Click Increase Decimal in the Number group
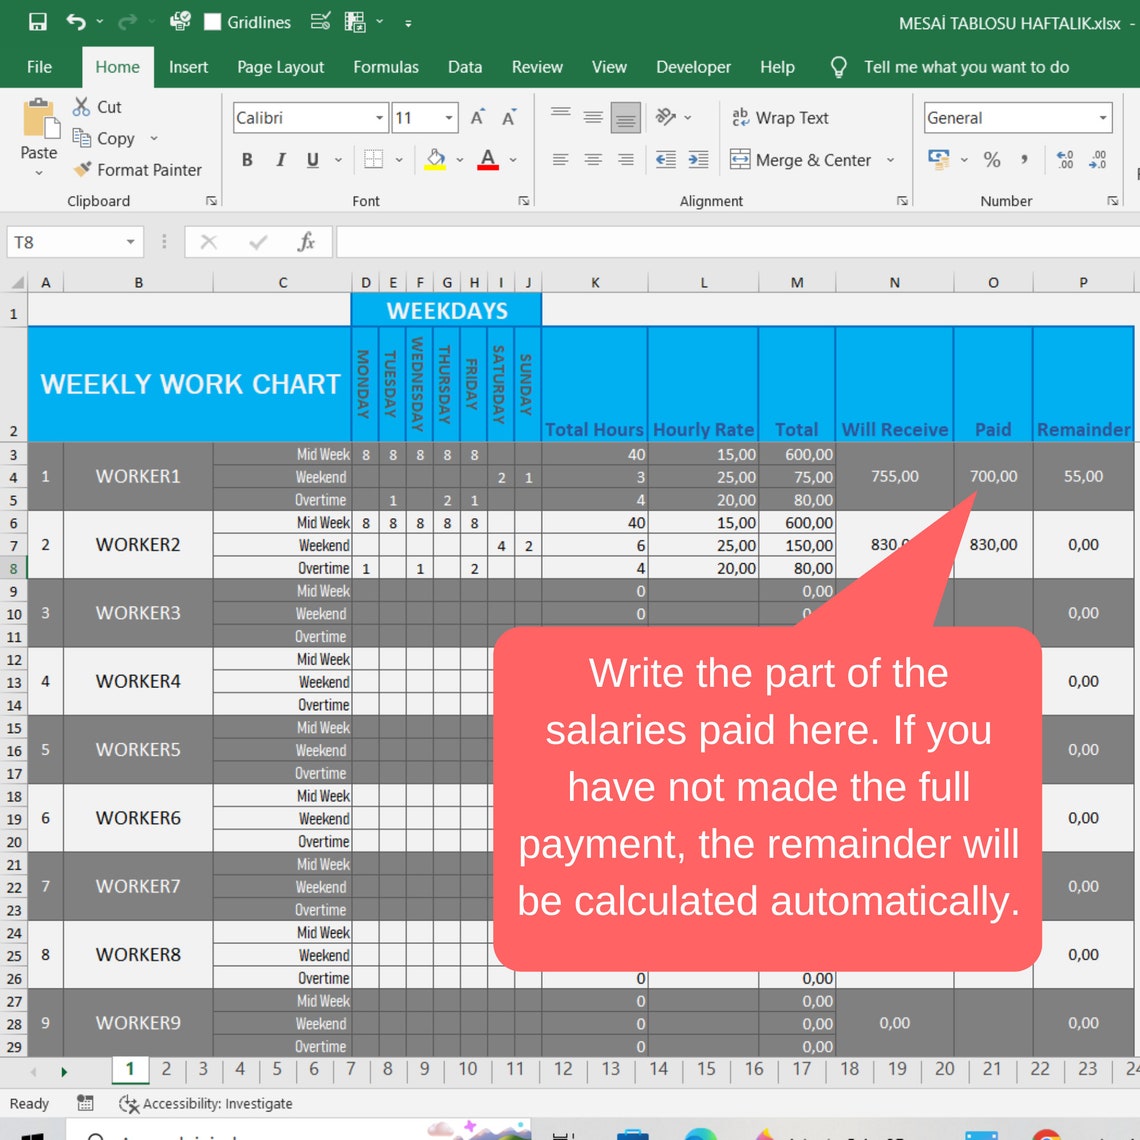This screenshot has height=1140, width=1140. (1063, 159)
